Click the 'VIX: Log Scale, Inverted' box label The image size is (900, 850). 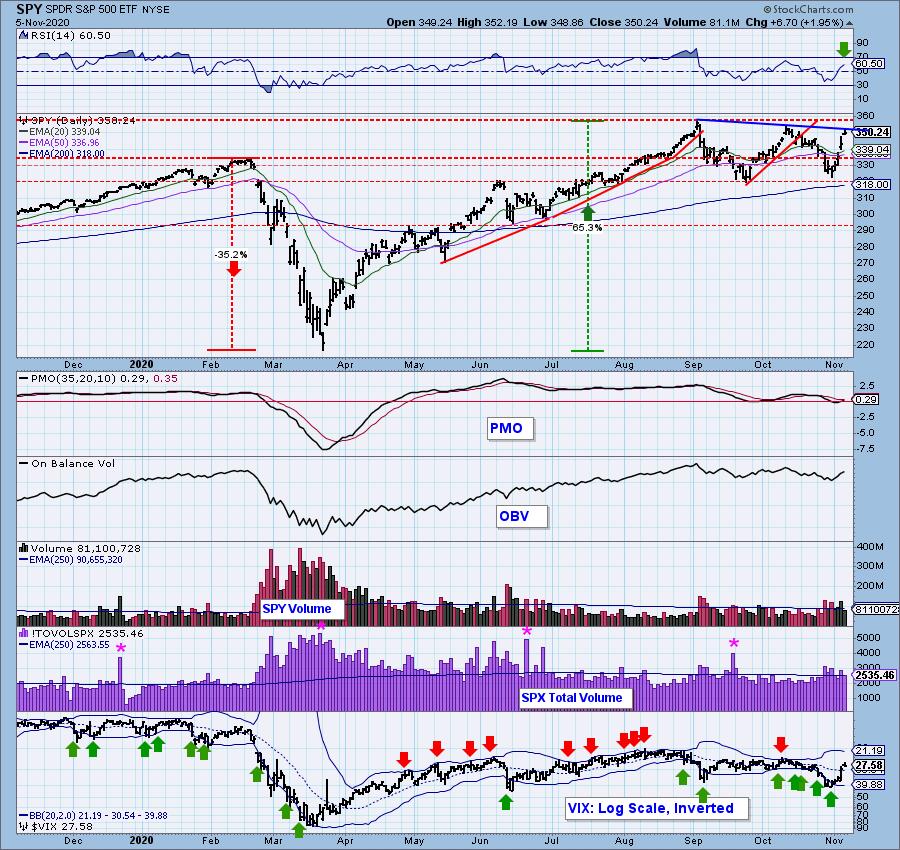tap(655, 808)
